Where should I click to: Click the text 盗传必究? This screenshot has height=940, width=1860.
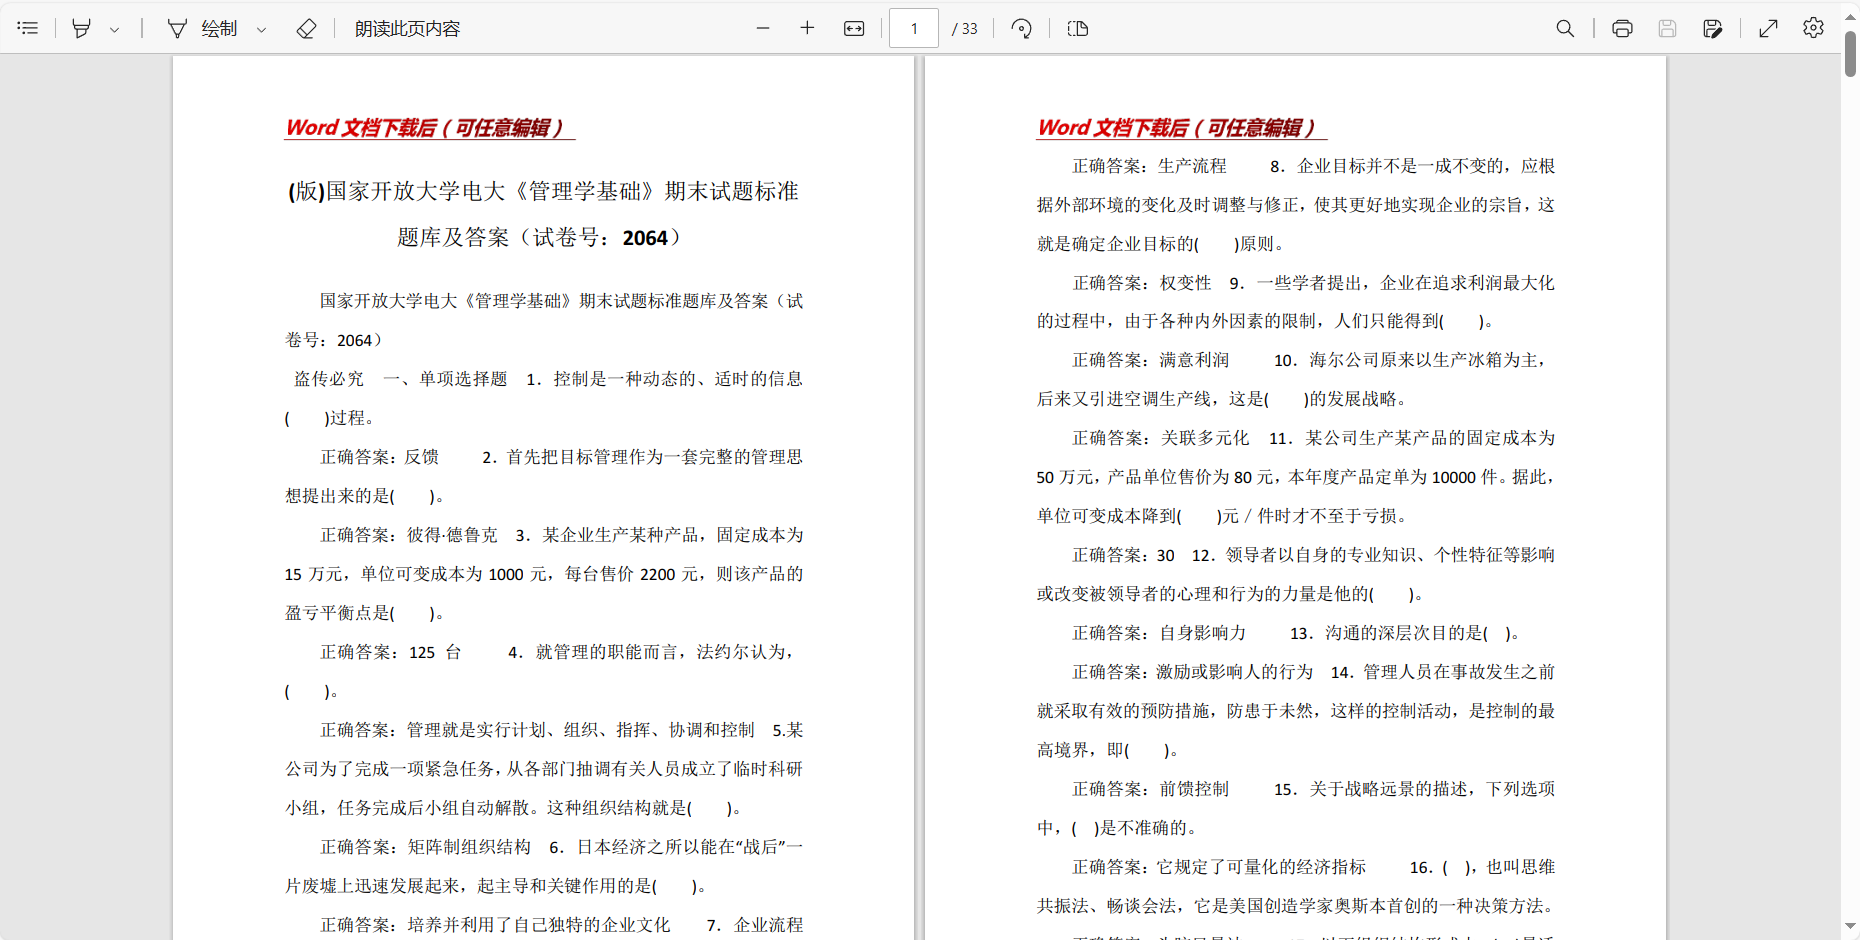click(329, 379)
